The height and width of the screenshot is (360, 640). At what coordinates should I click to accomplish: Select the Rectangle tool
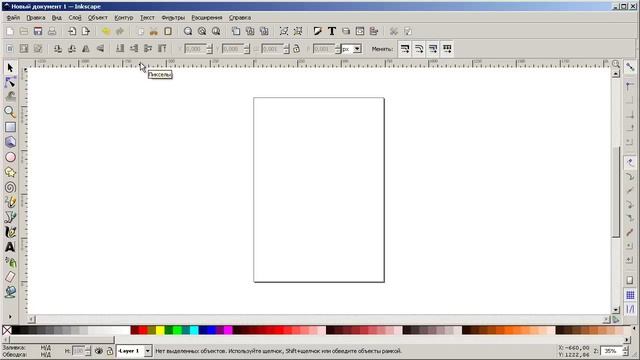click(x=10, y=127)
